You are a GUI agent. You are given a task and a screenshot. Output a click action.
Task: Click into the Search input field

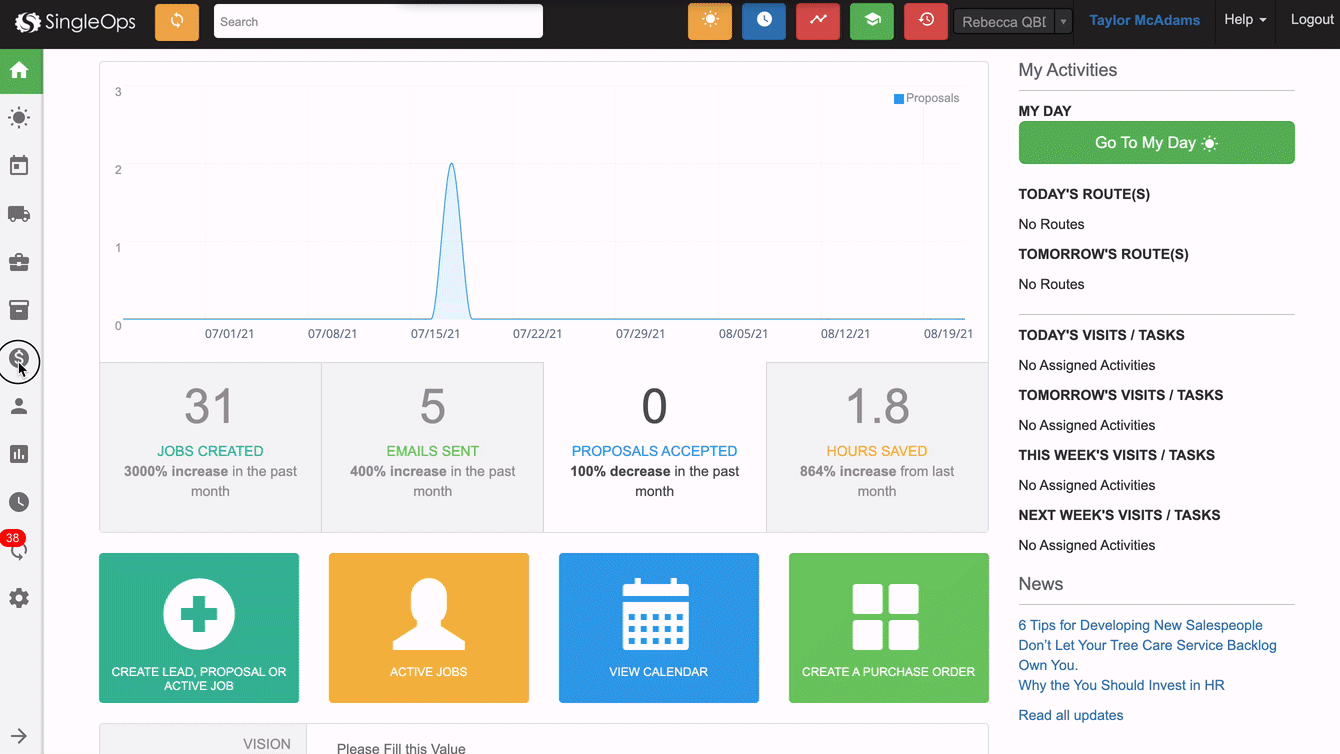point(378,21)
